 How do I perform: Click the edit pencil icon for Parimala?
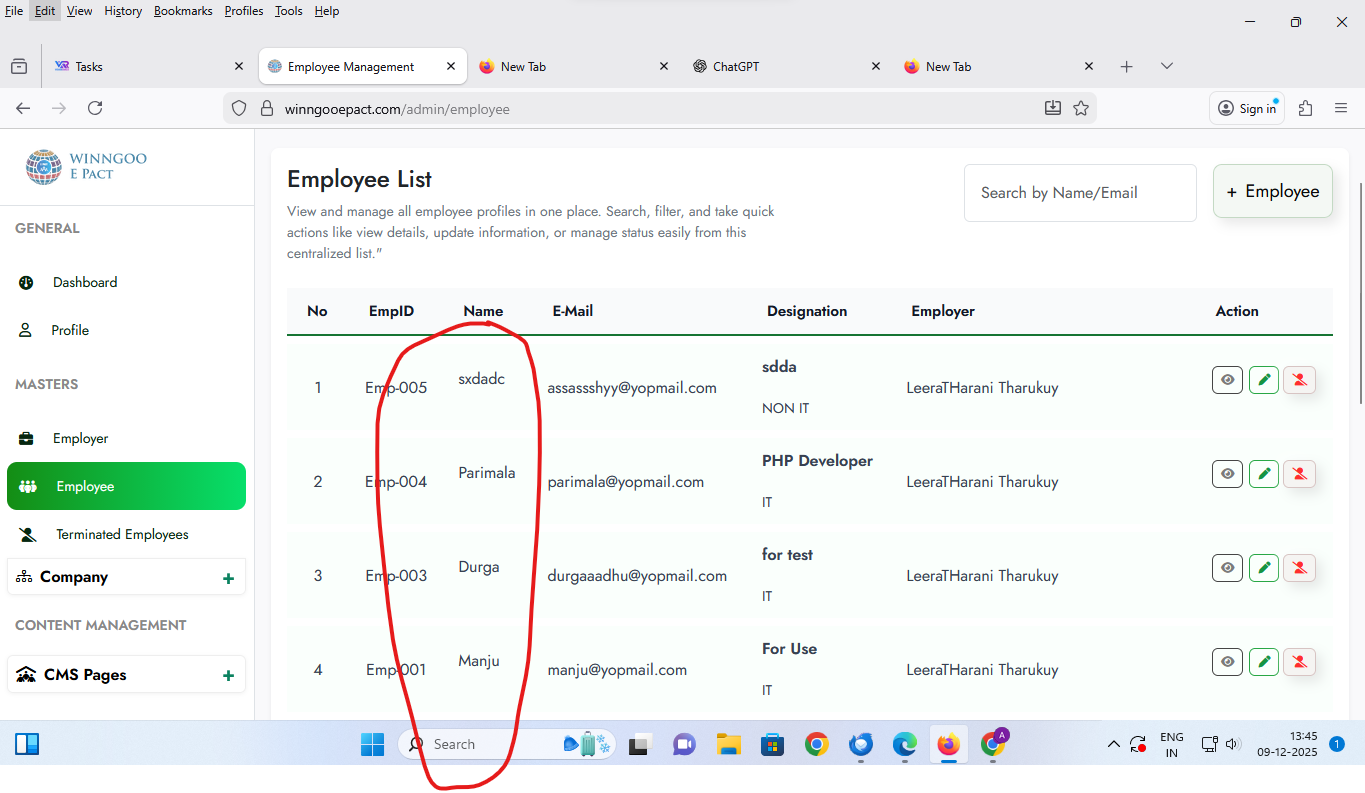pyautogui.click(x=1264, y=474)
